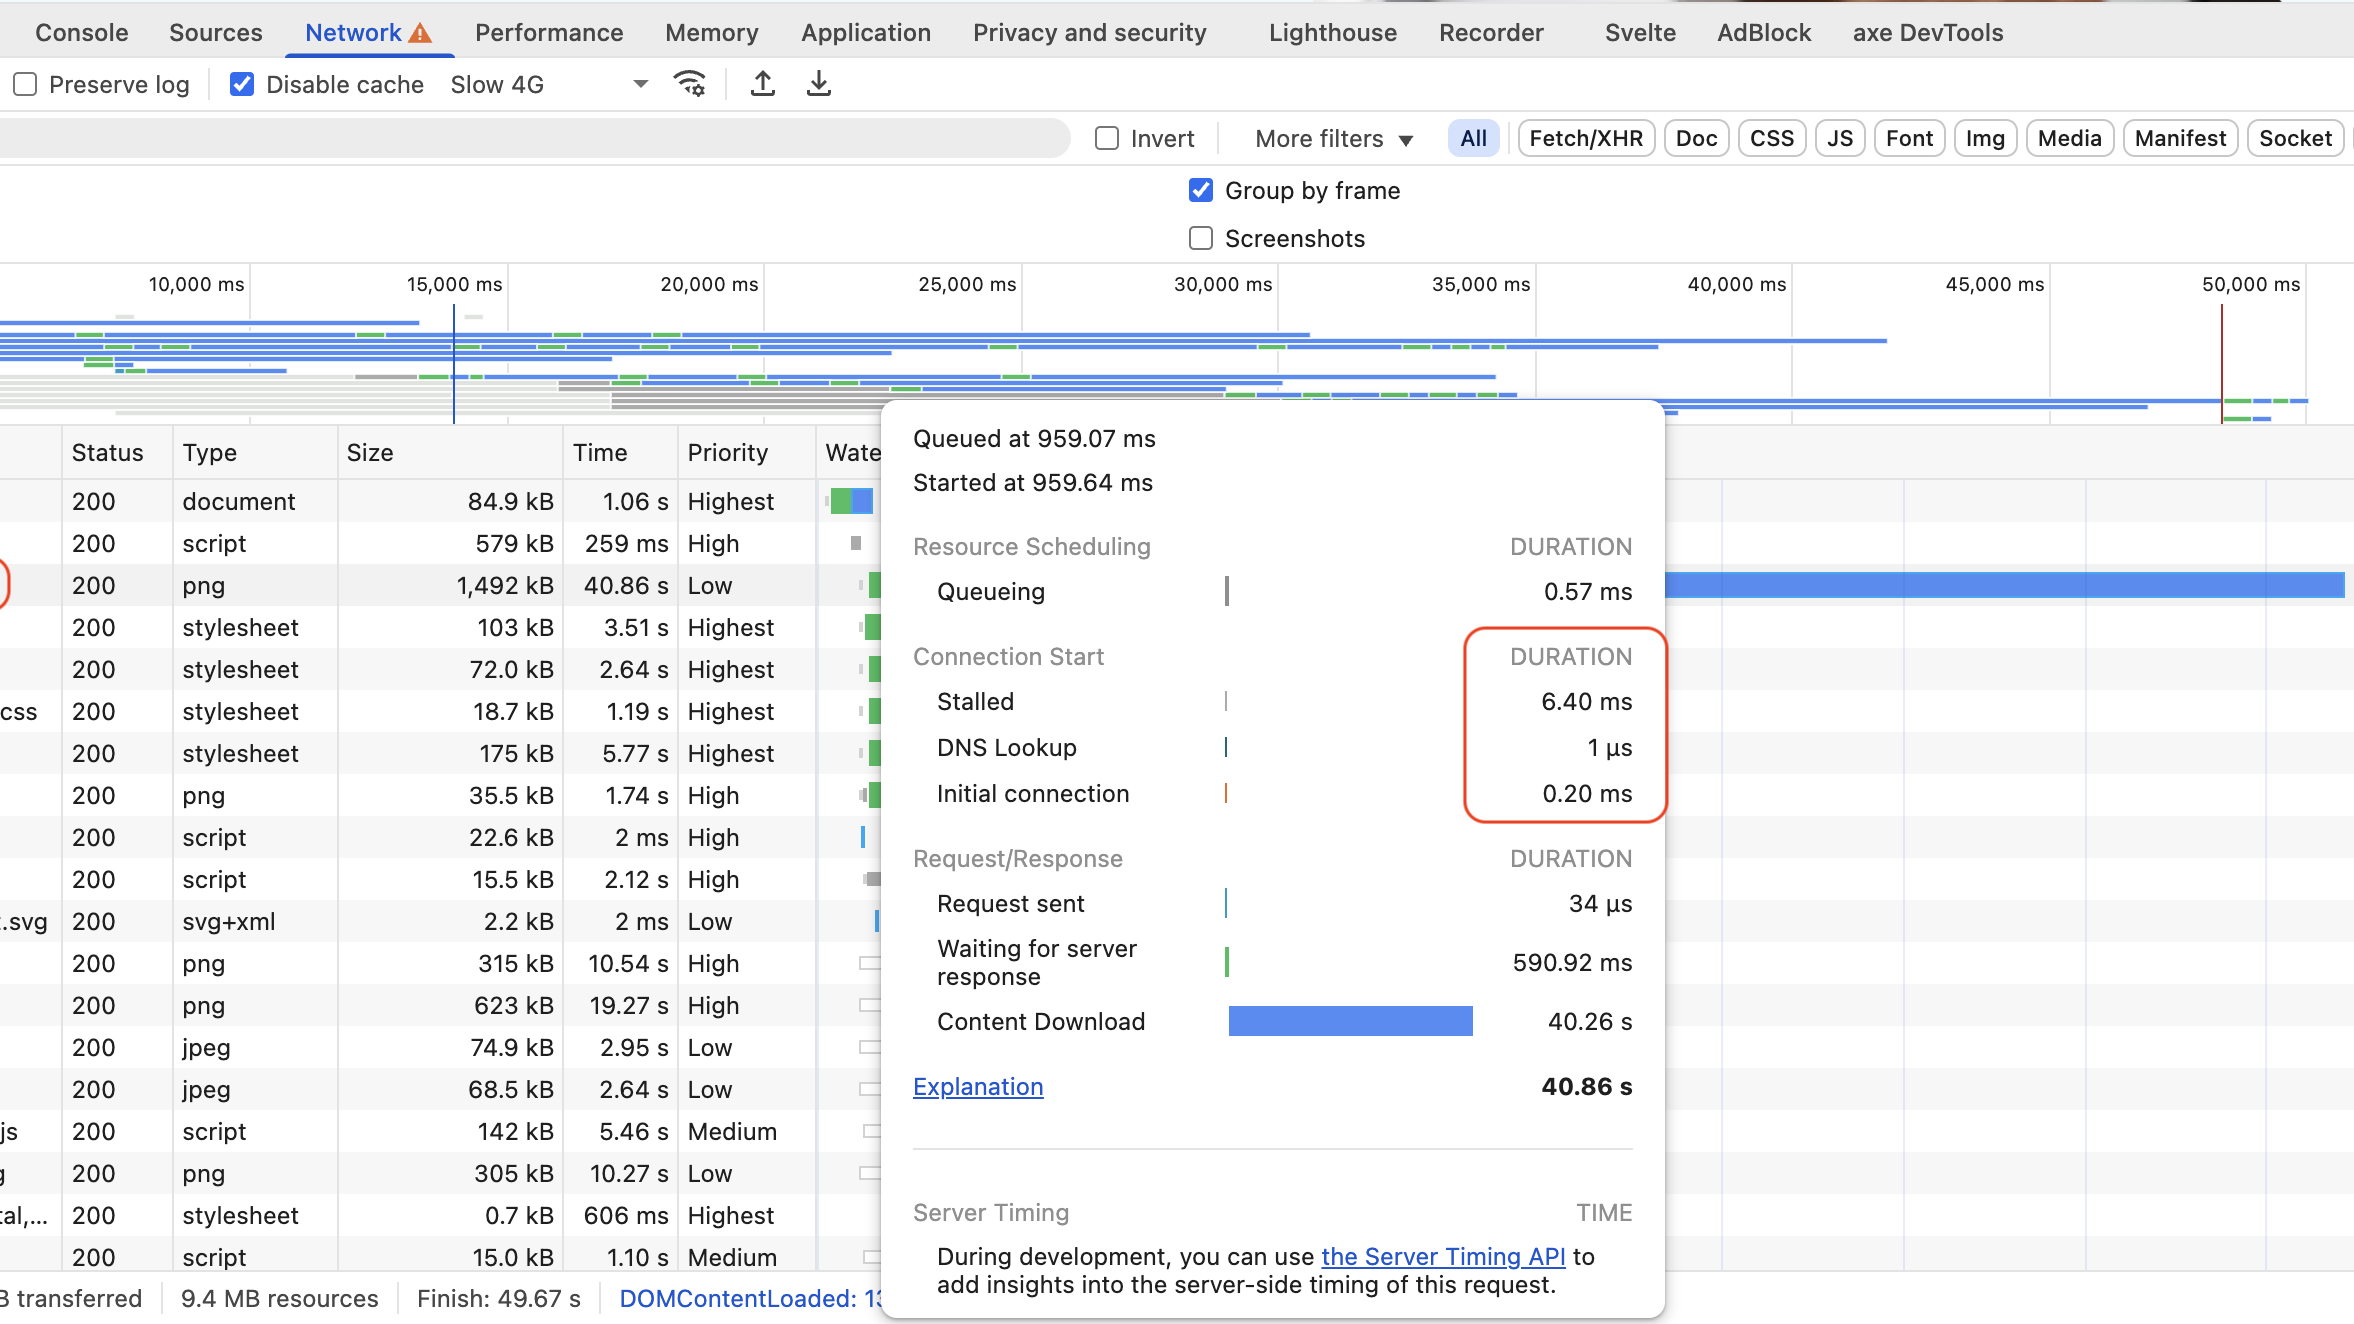Enable the Screenshots checkbox
This screenshot has height=1324, width=2354.
(1201, 238)
